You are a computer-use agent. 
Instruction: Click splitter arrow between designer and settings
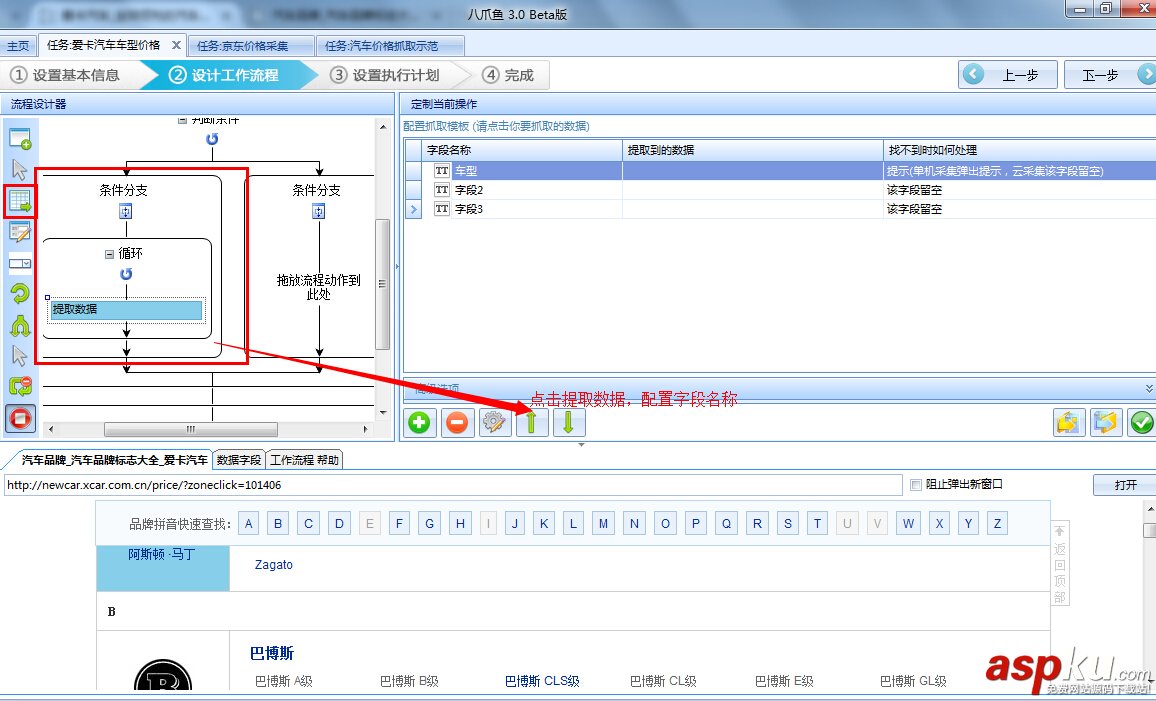pyautogui.click(x=397, y=266)
